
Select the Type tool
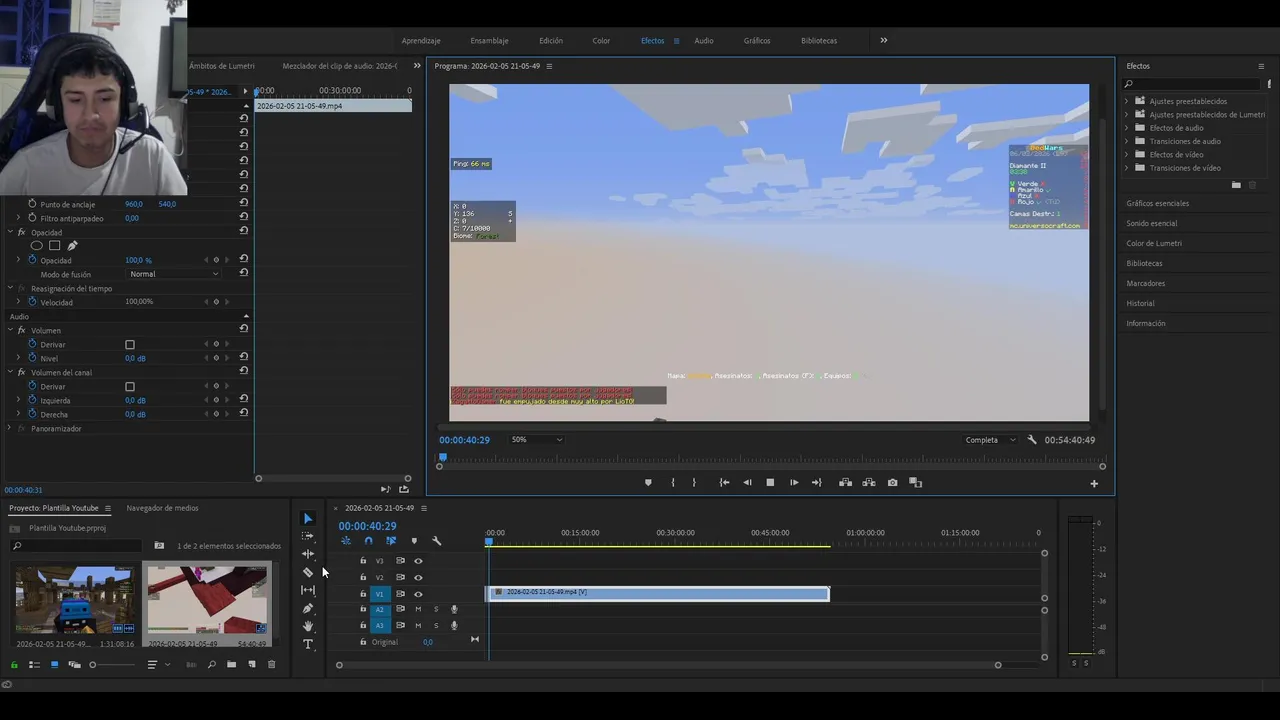point(308,644)
